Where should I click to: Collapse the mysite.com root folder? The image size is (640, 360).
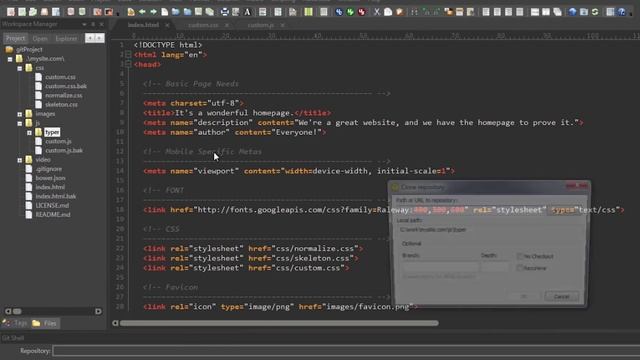tap(10, 59)
